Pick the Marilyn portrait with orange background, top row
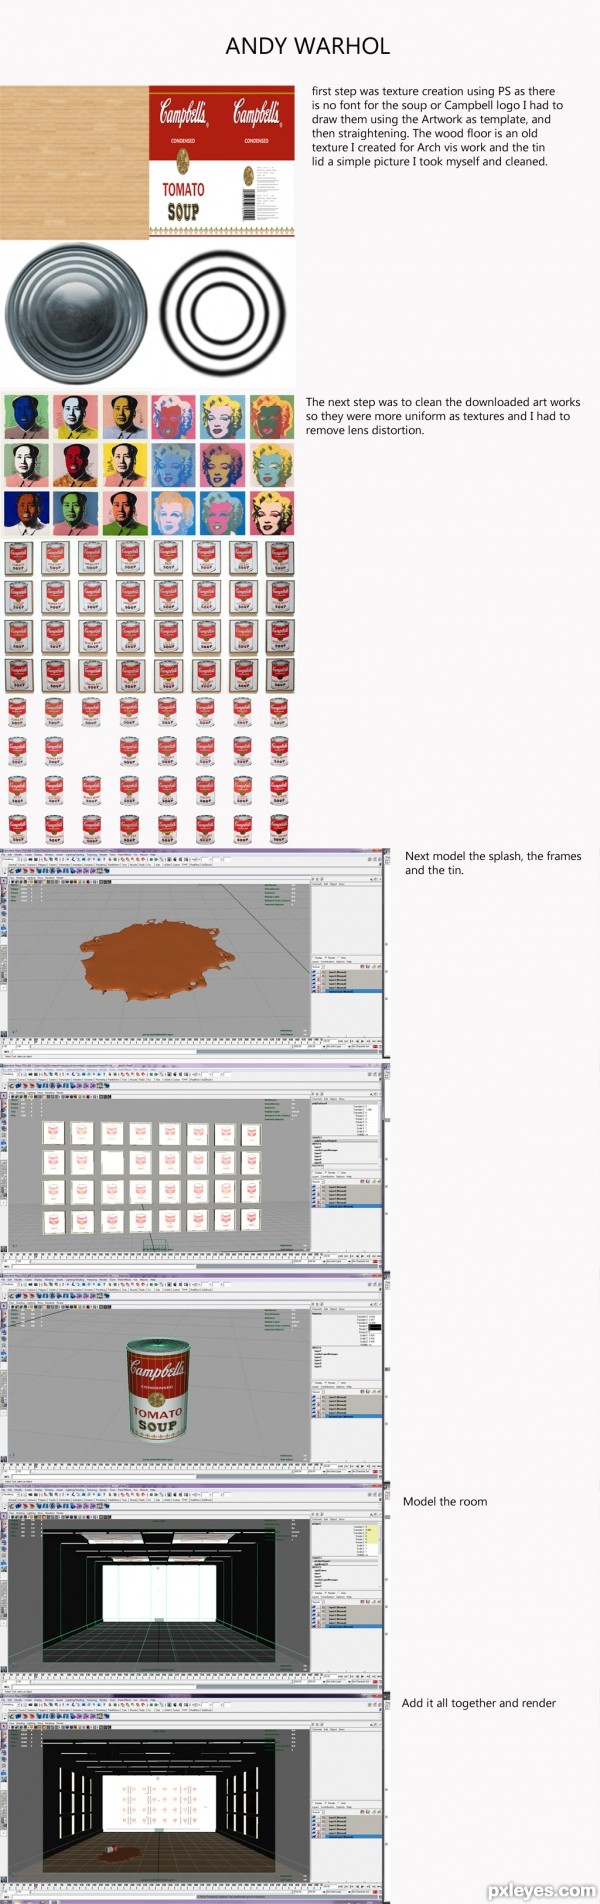The width and height of the screenshot is (600, 1904). pos(272,417)
